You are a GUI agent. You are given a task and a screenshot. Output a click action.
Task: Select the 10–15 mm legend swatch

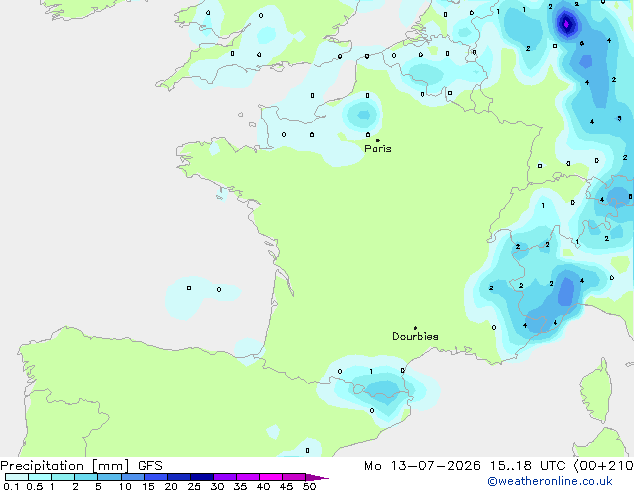pyautogui.click(x=133, y=477)
